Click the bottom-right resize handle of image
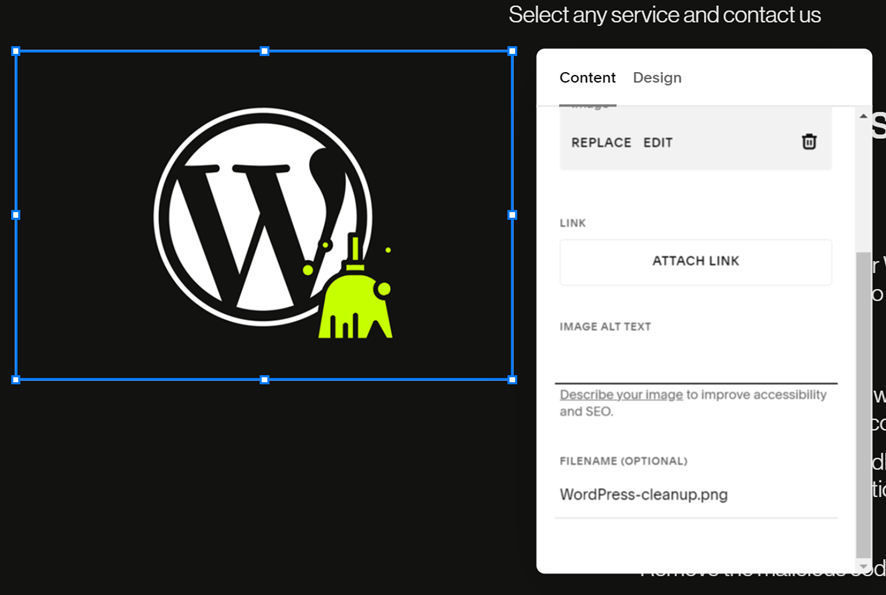 point(512,380)
